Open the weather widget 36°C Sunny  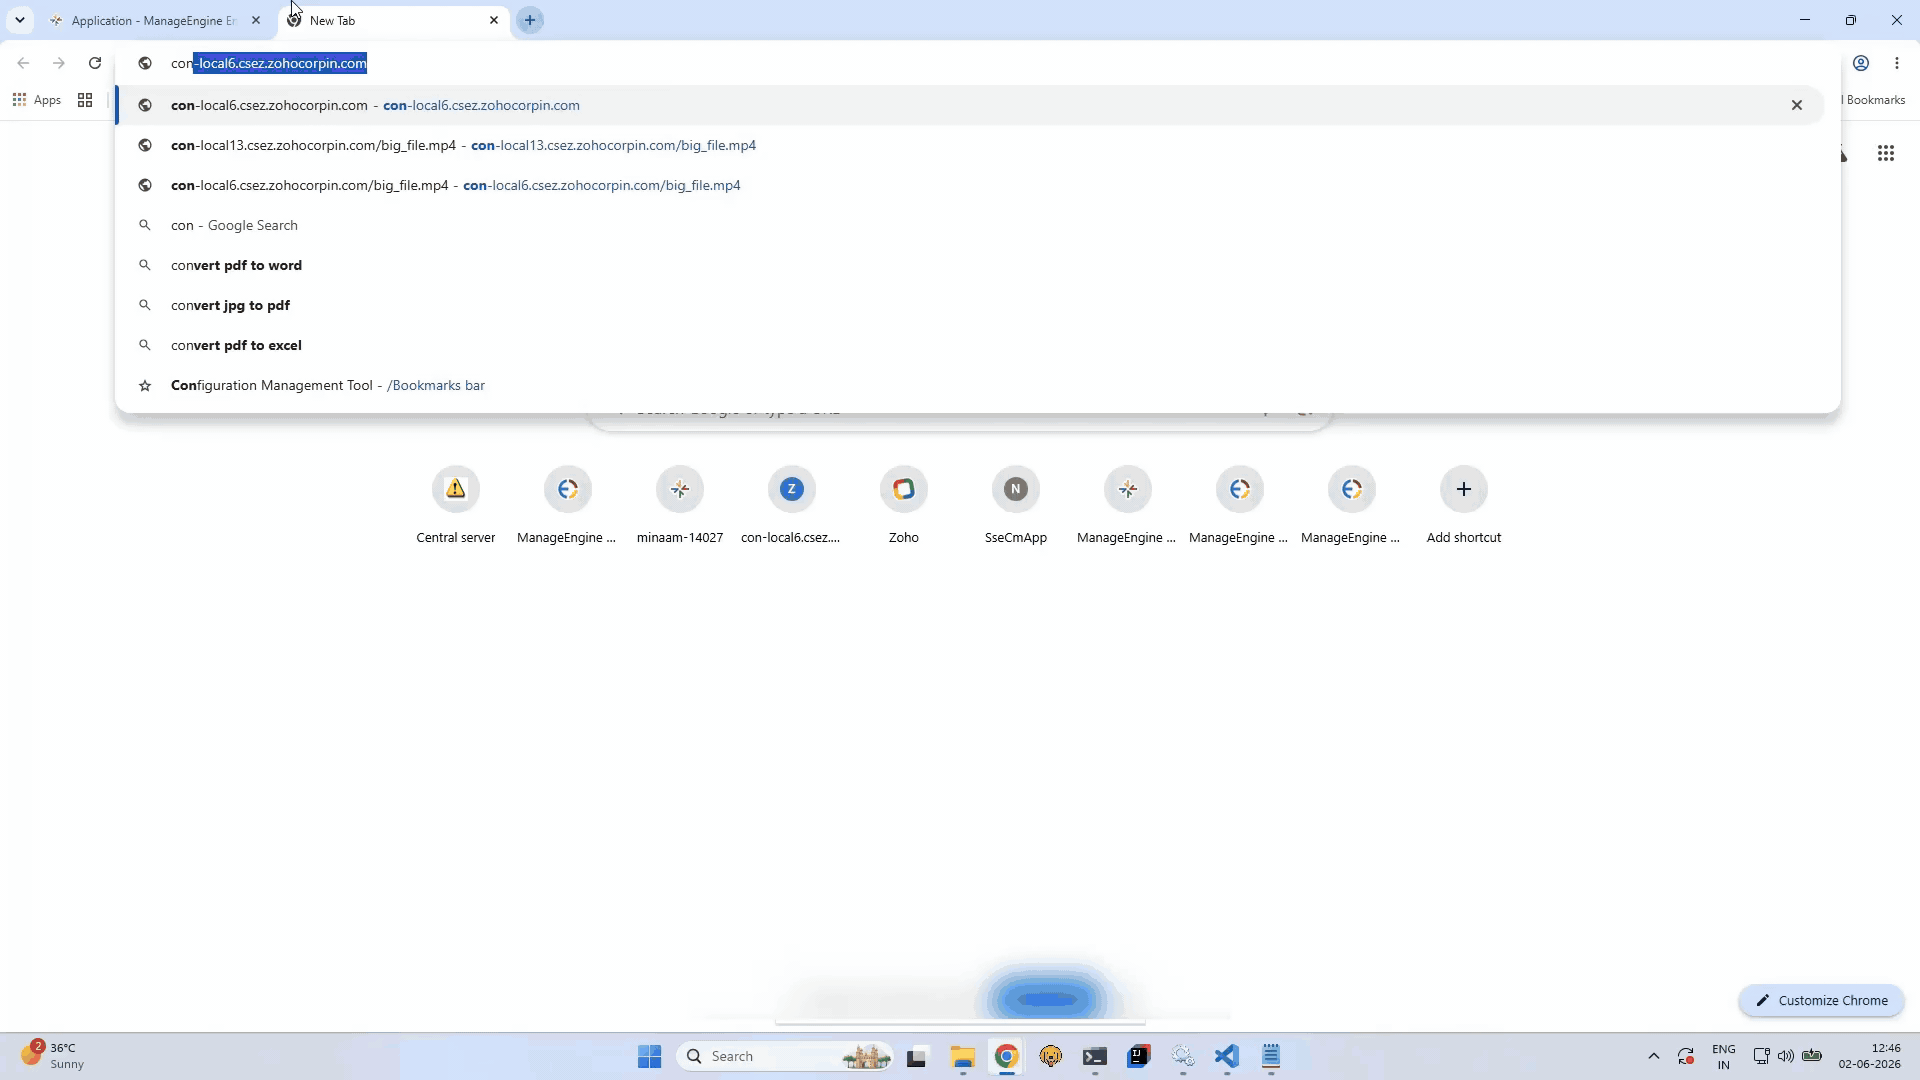pos(52,1056)
